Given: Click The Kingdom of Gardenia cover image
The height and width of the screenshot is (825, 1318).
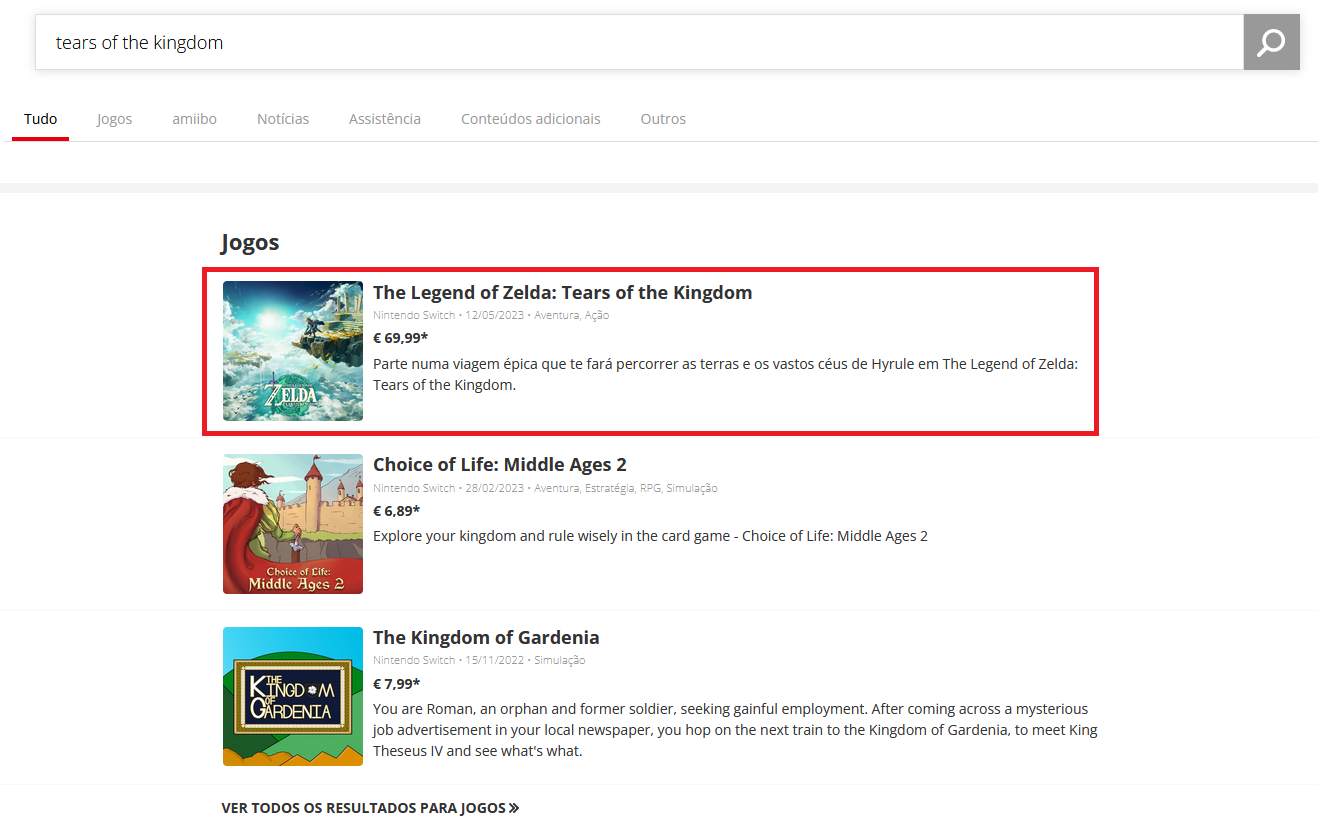Looking at the screenshot, I should point(293,697).
